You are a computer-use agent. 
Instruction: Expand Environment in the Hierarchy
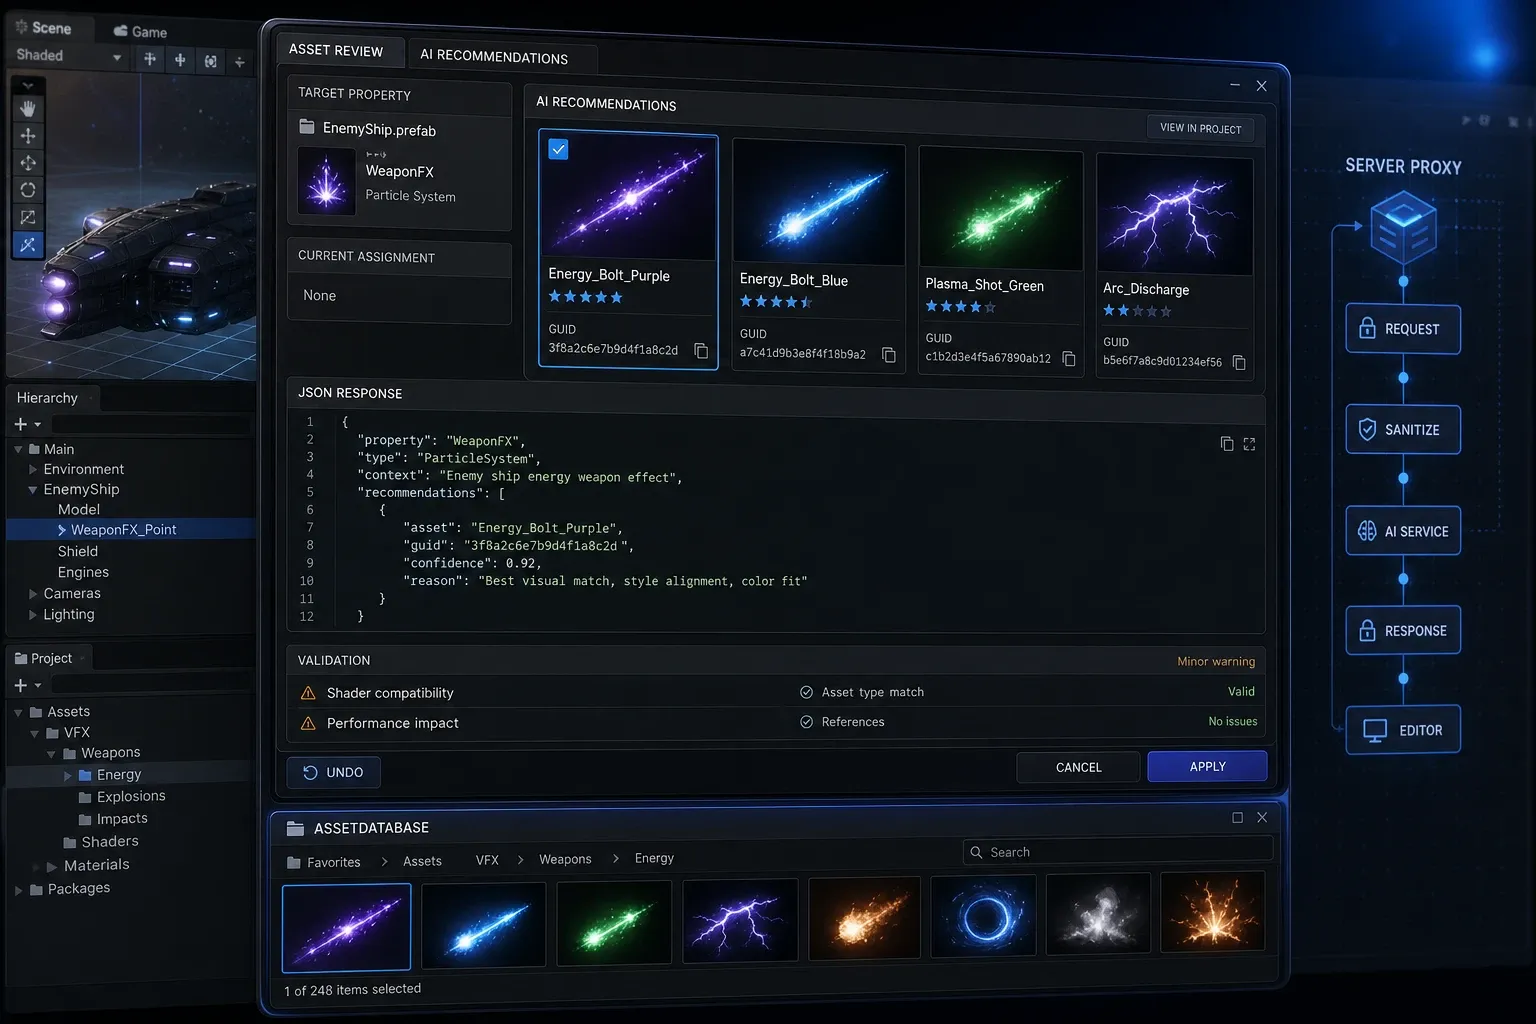click(x=33, y=469)
